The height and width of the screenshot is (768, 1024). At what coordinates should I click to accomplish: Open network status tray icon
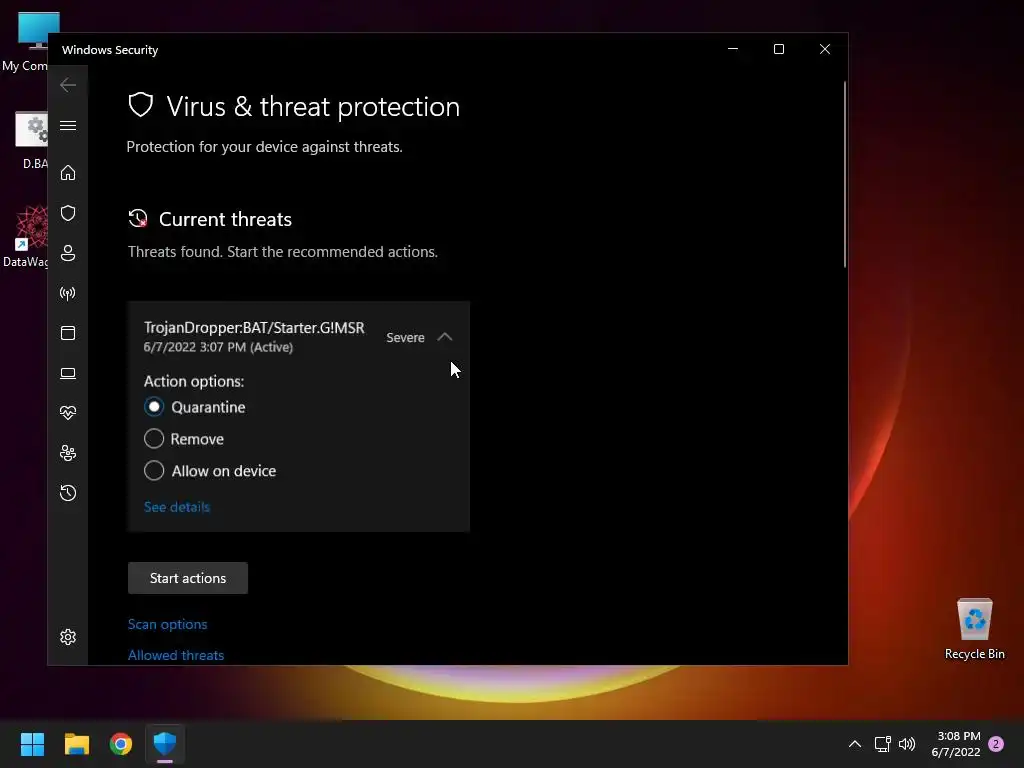pyautogui.click(x=882, y=744)
